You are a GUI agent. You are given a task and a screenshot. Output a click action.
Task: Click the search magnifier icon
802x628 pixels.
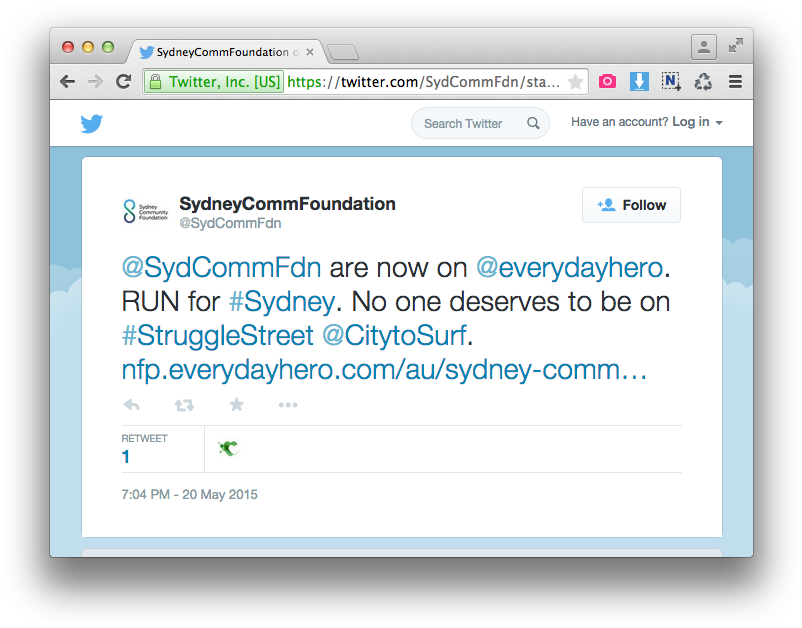coord(533,123)
